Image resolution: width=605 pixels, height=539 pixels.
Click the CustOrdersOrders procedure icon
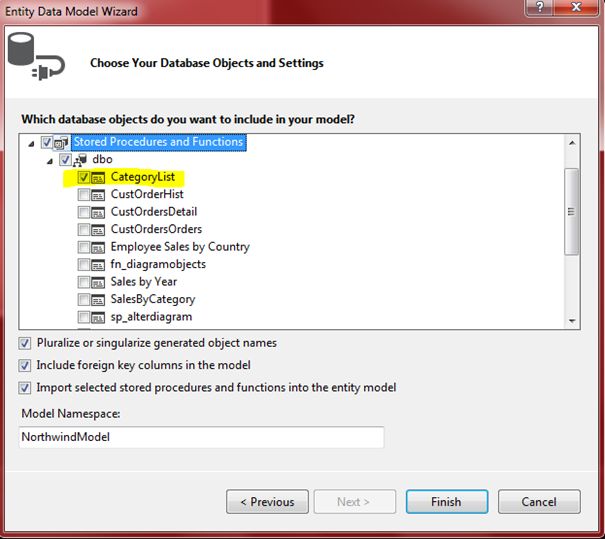[98, 230]
